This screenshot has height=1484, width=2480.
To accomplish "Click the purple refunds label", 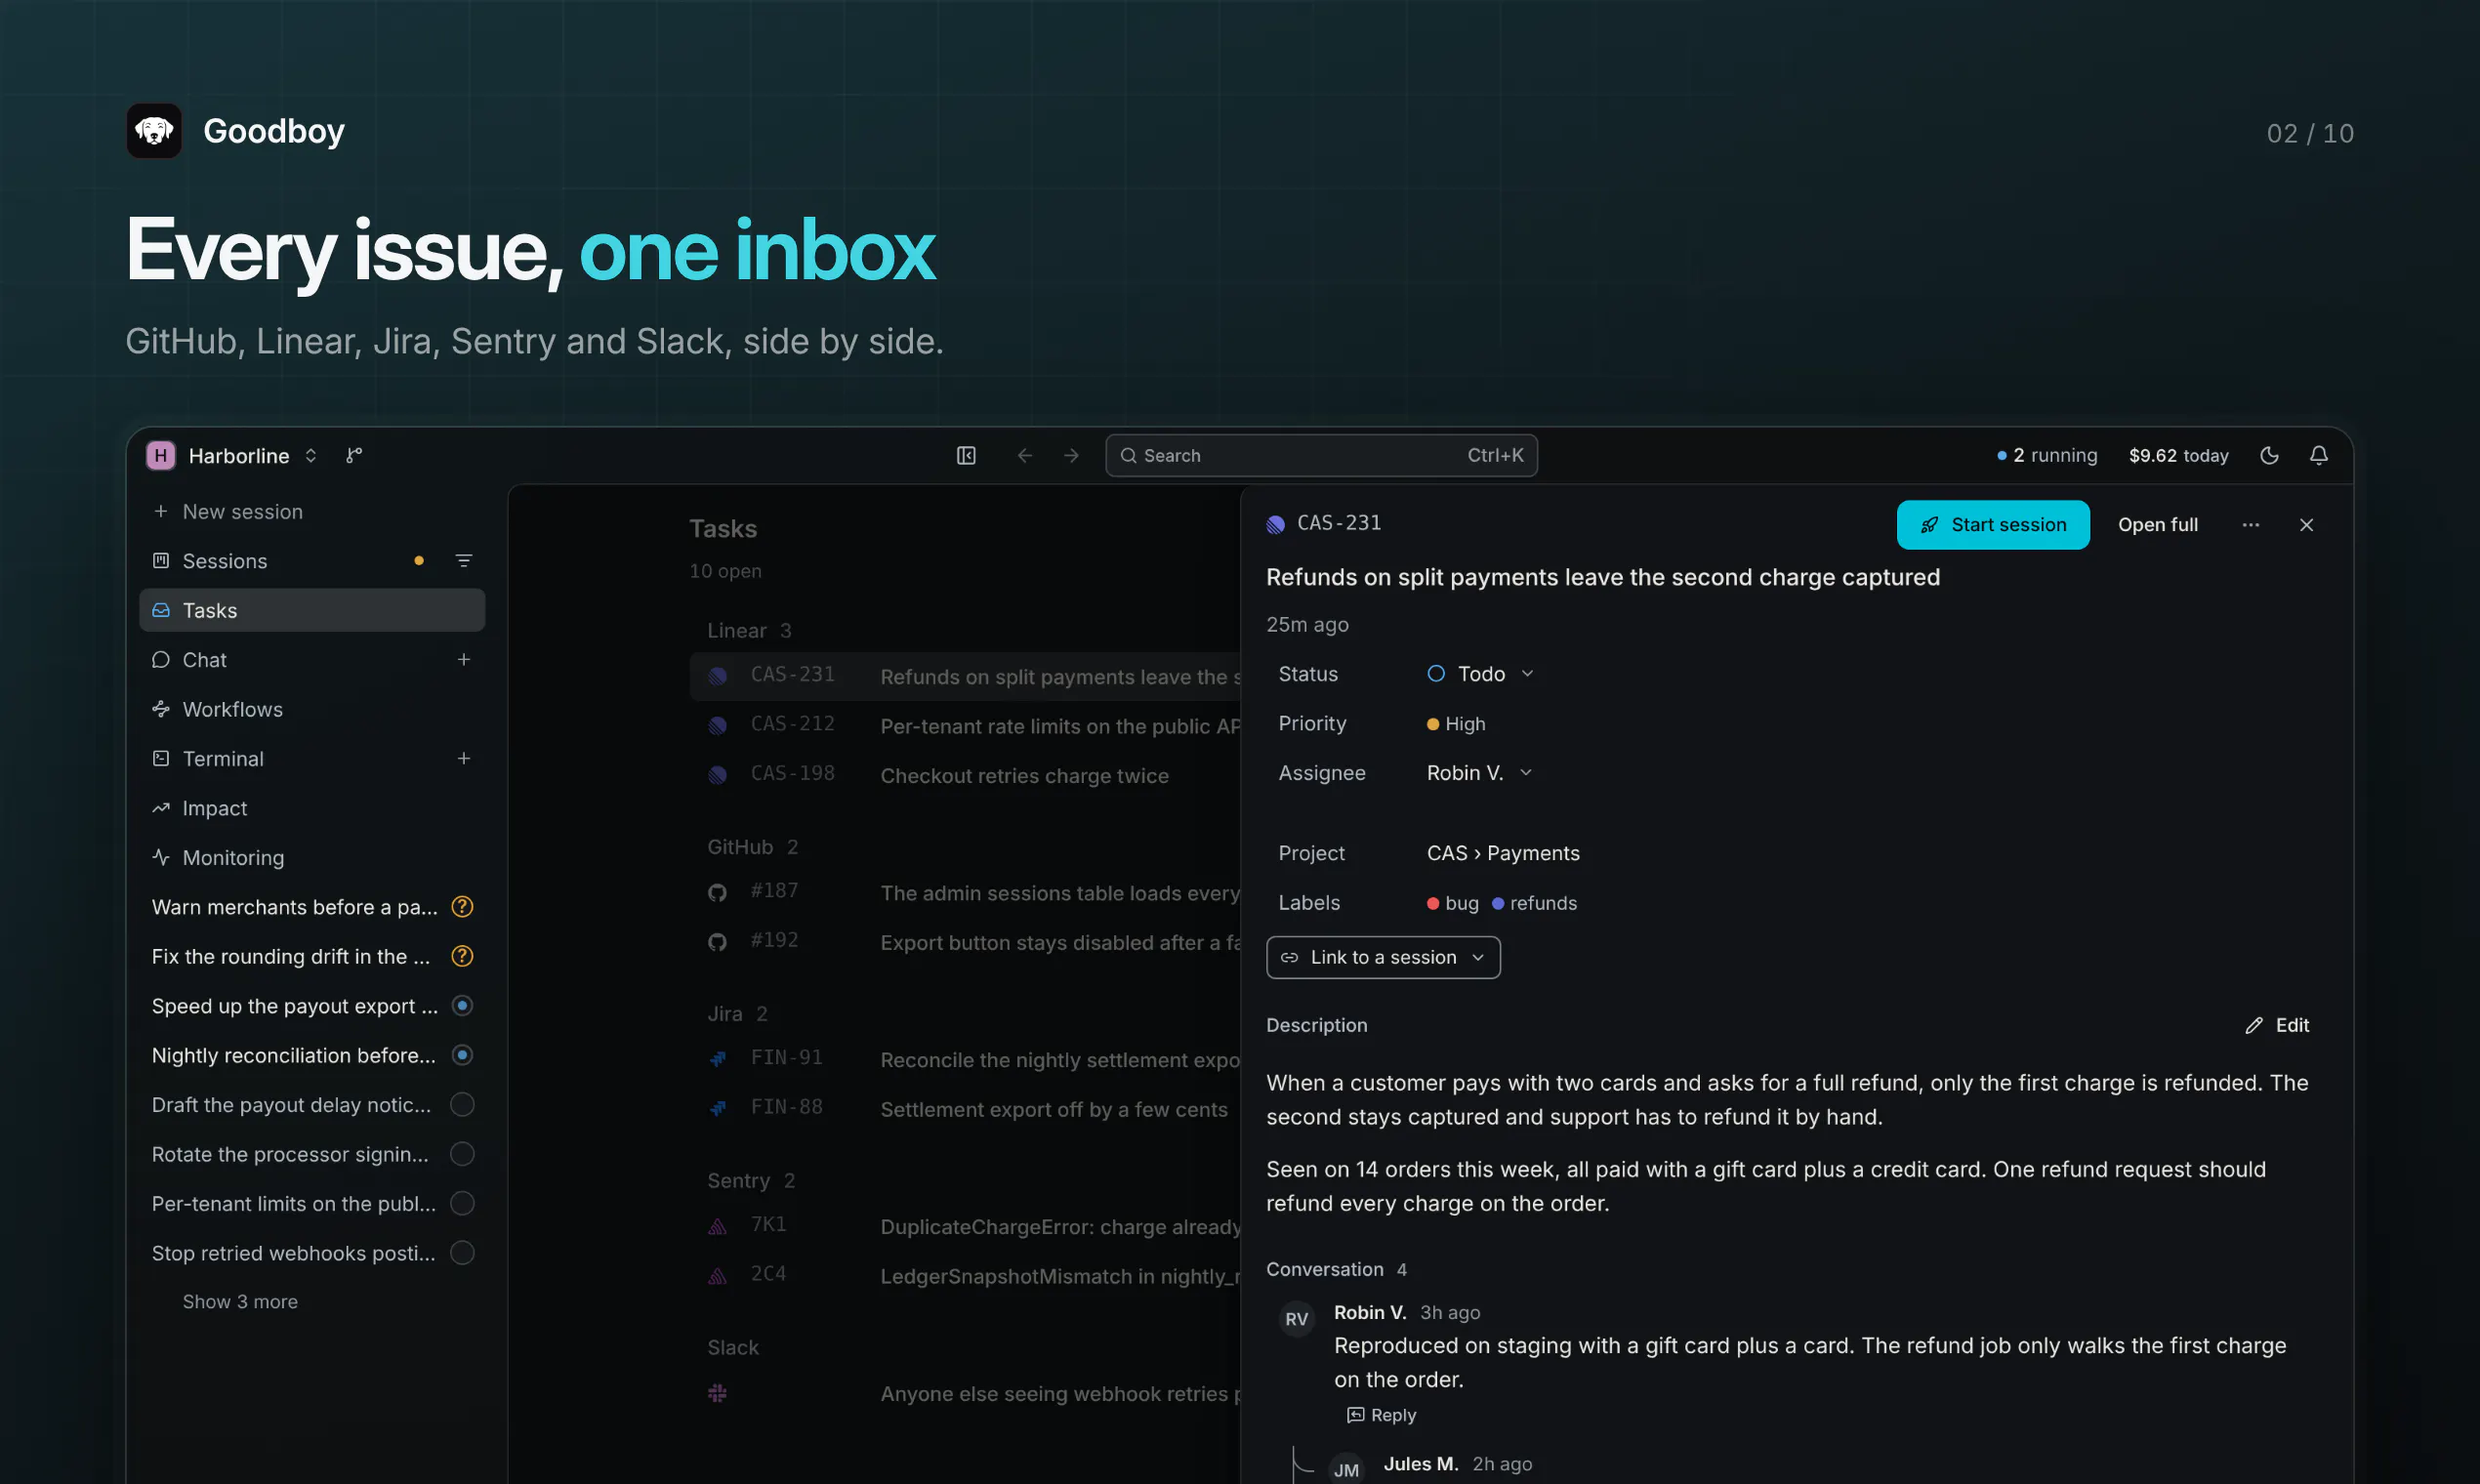I will point(1534,903).
